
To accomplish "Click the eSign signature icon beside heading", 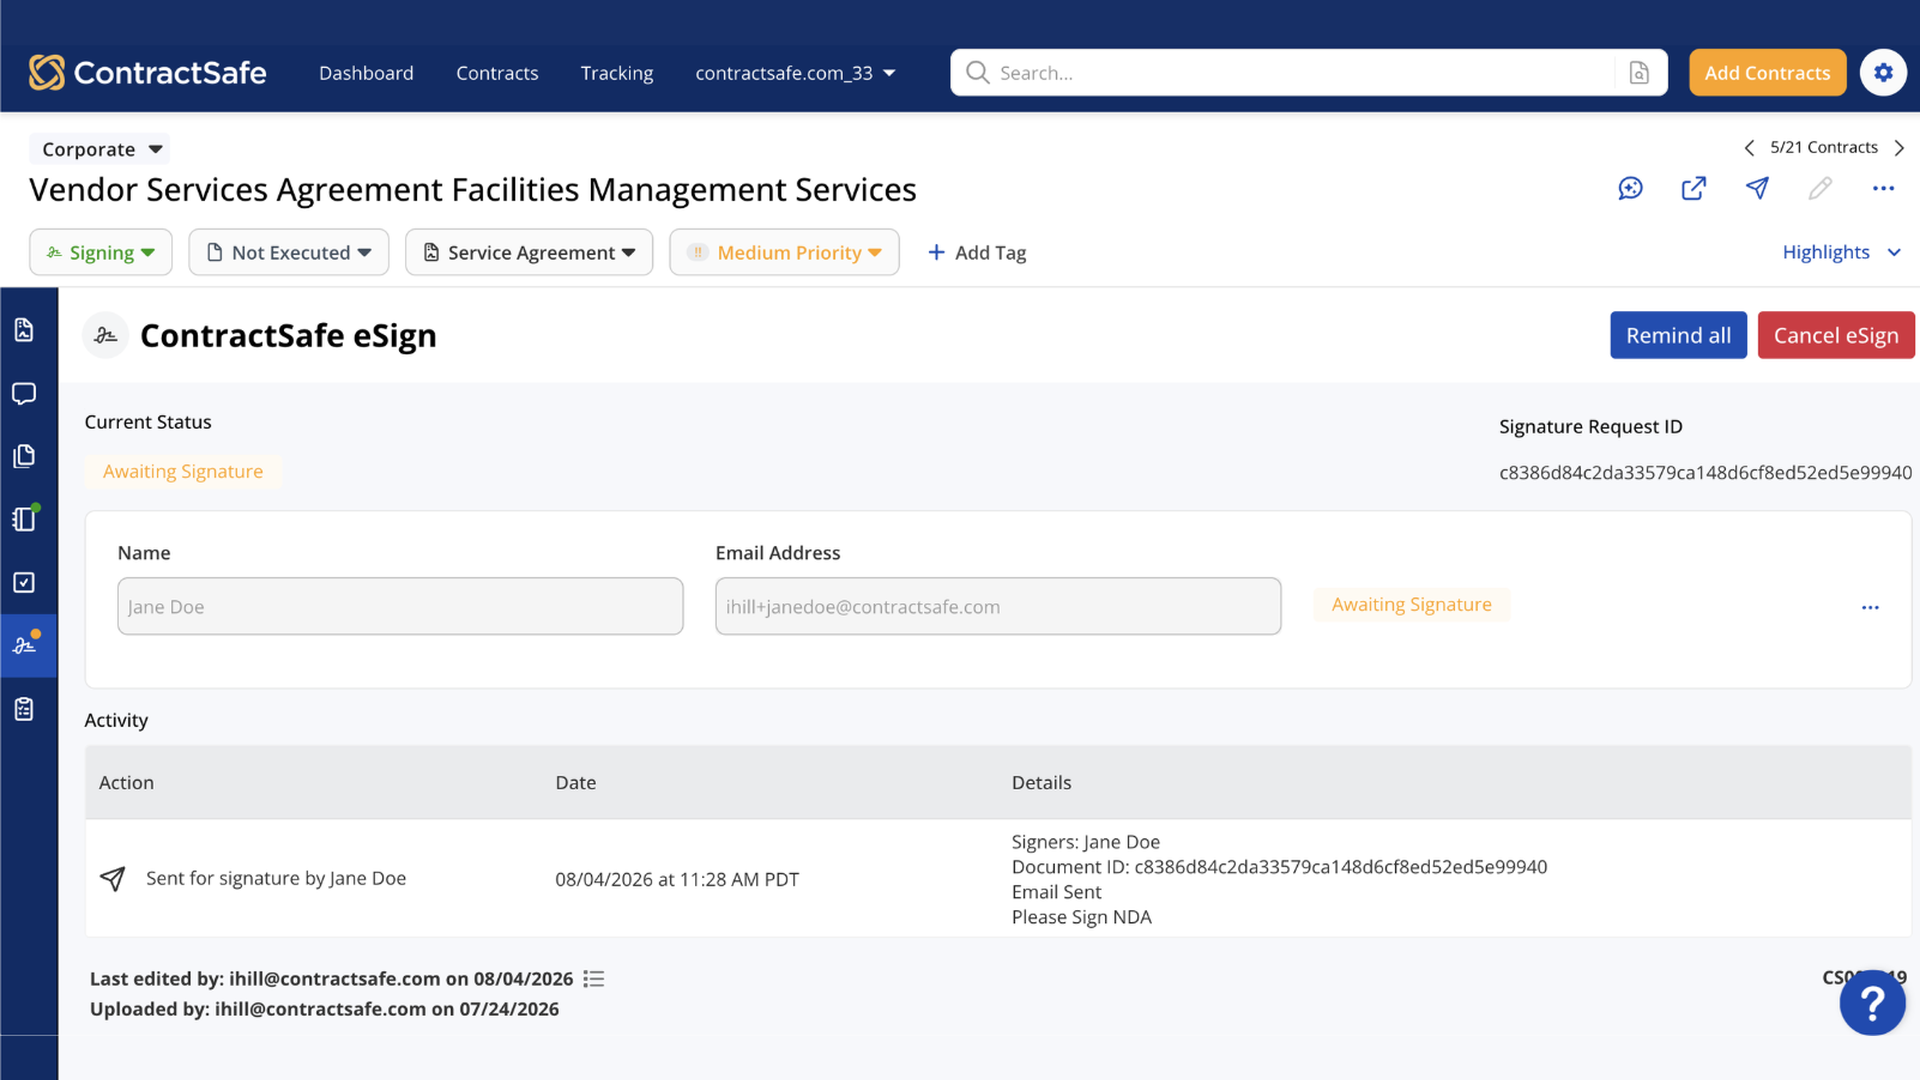I will pyautogui.click(x=105, y=336).
